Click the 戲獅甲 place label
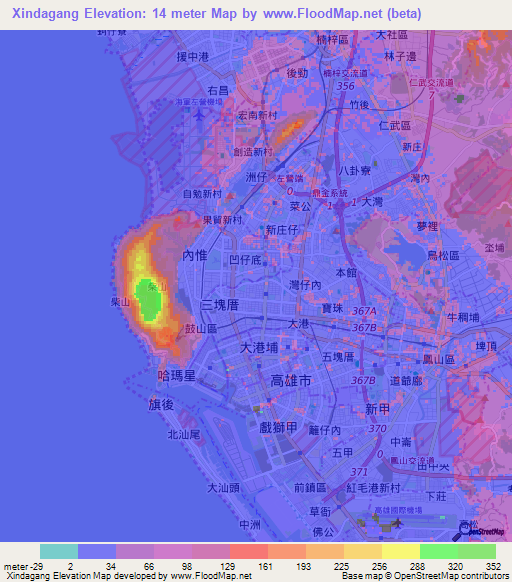Image resolution: width=512 pixels, height=582 pixels. pos(278,428)
